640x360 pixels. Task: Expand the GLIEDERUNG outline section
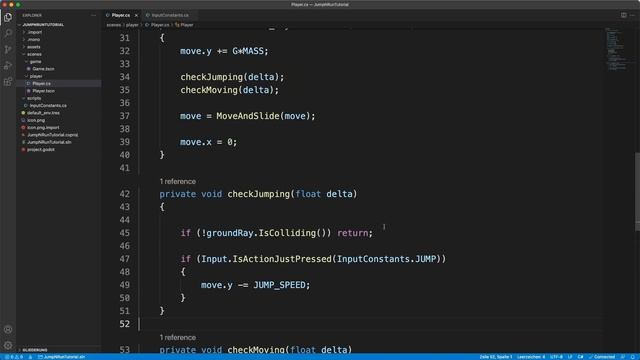(35, 350)
